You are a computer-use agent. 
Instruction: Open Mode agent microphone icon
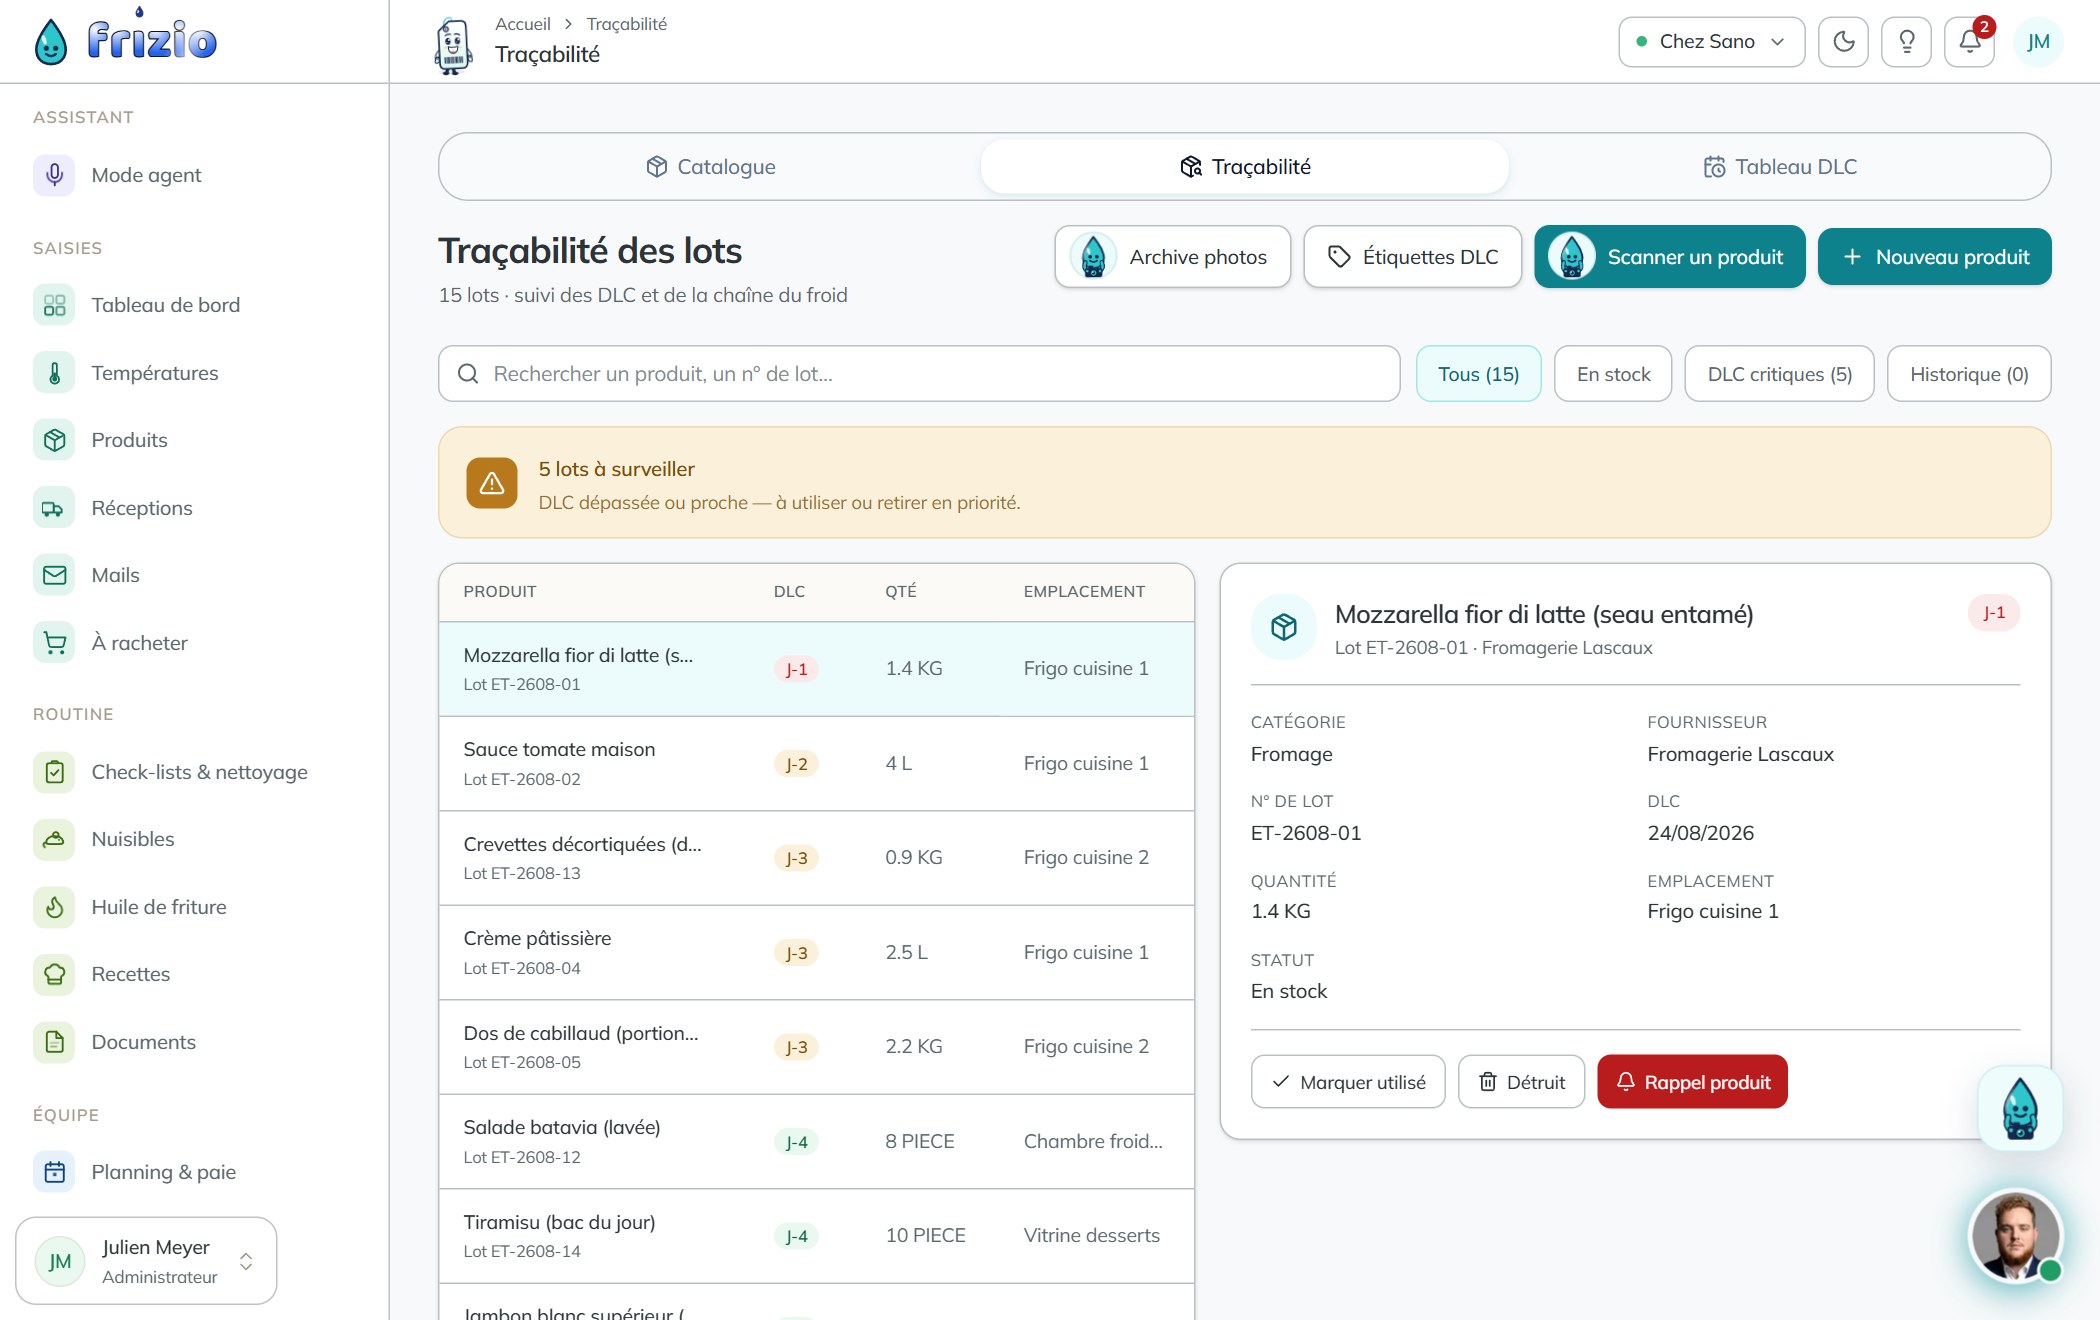click(x=54, y=175)
